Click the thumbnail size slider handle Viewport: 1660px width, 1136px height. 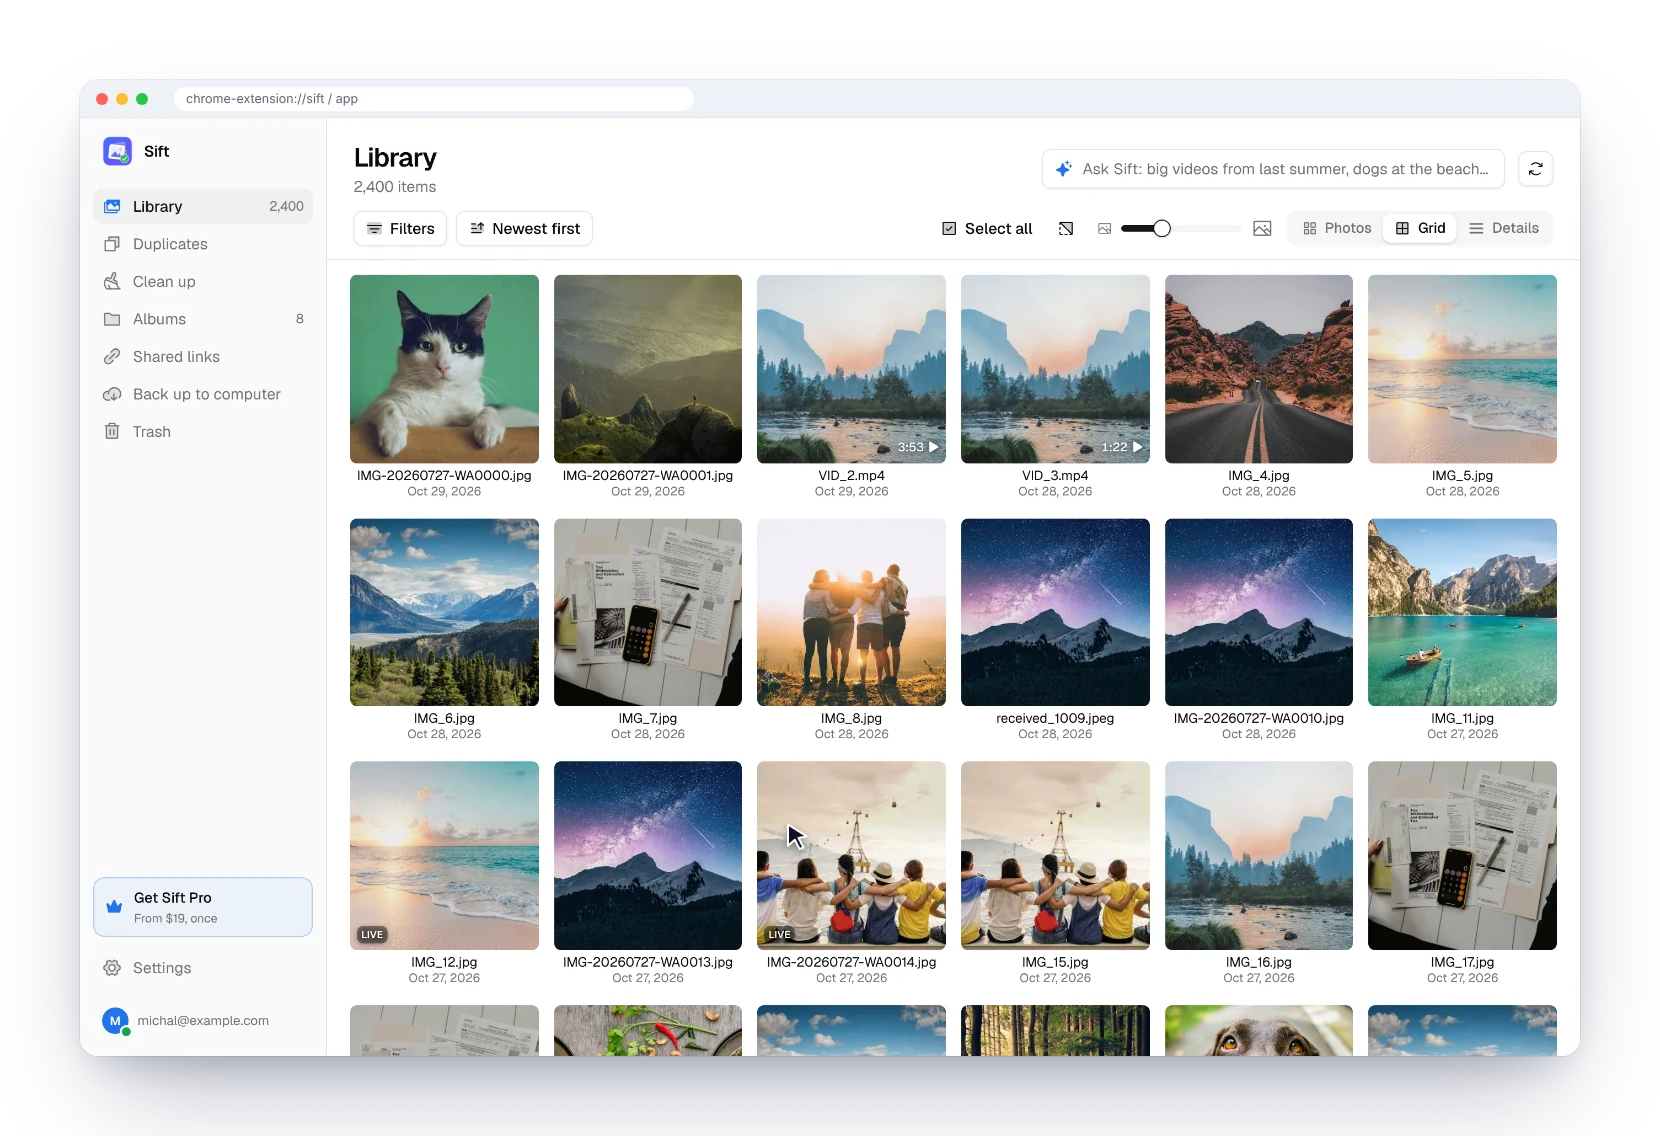[1162, 229]
